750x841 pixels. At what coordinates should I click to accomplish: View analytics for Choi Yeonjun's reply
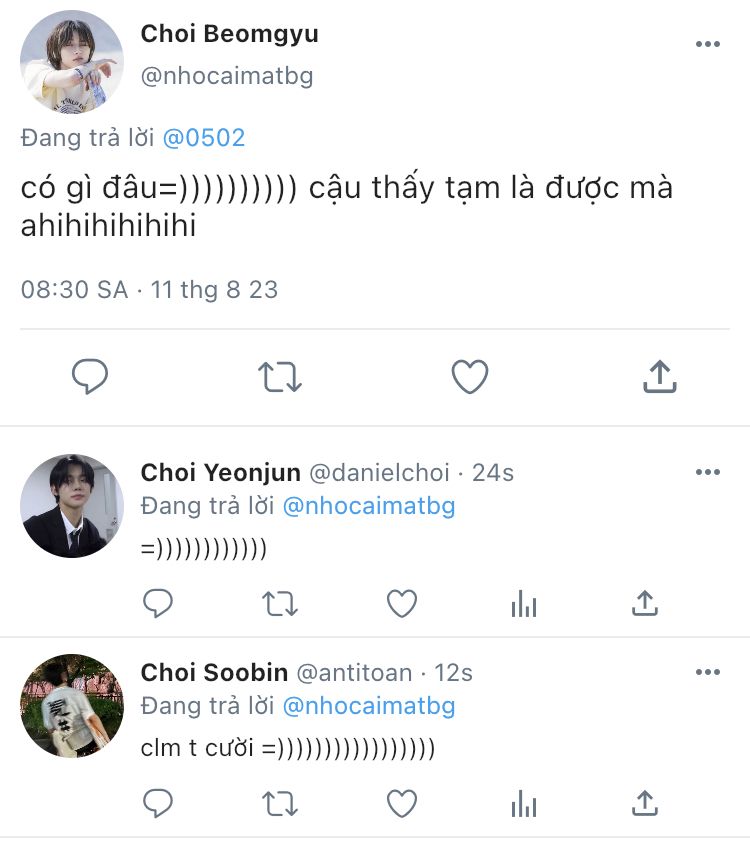coord(523,603)
